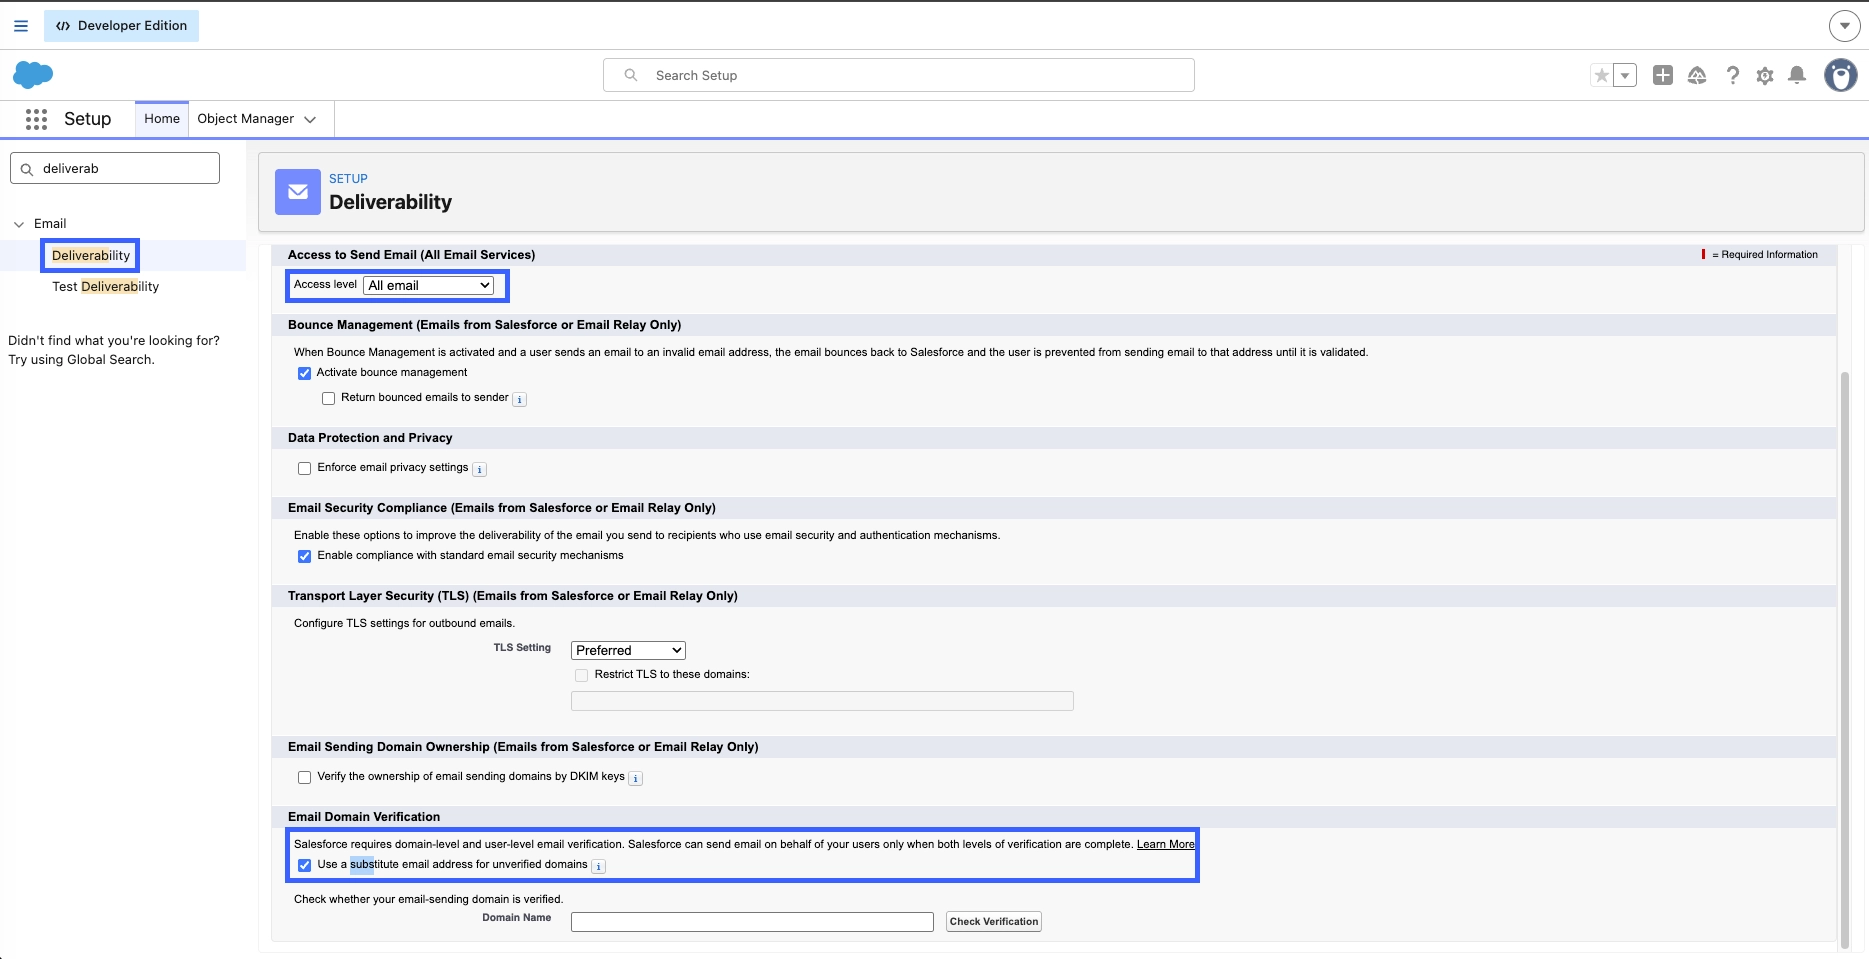
Task: Open the Trailhead guidance icon
Action: coord(1697,75)
